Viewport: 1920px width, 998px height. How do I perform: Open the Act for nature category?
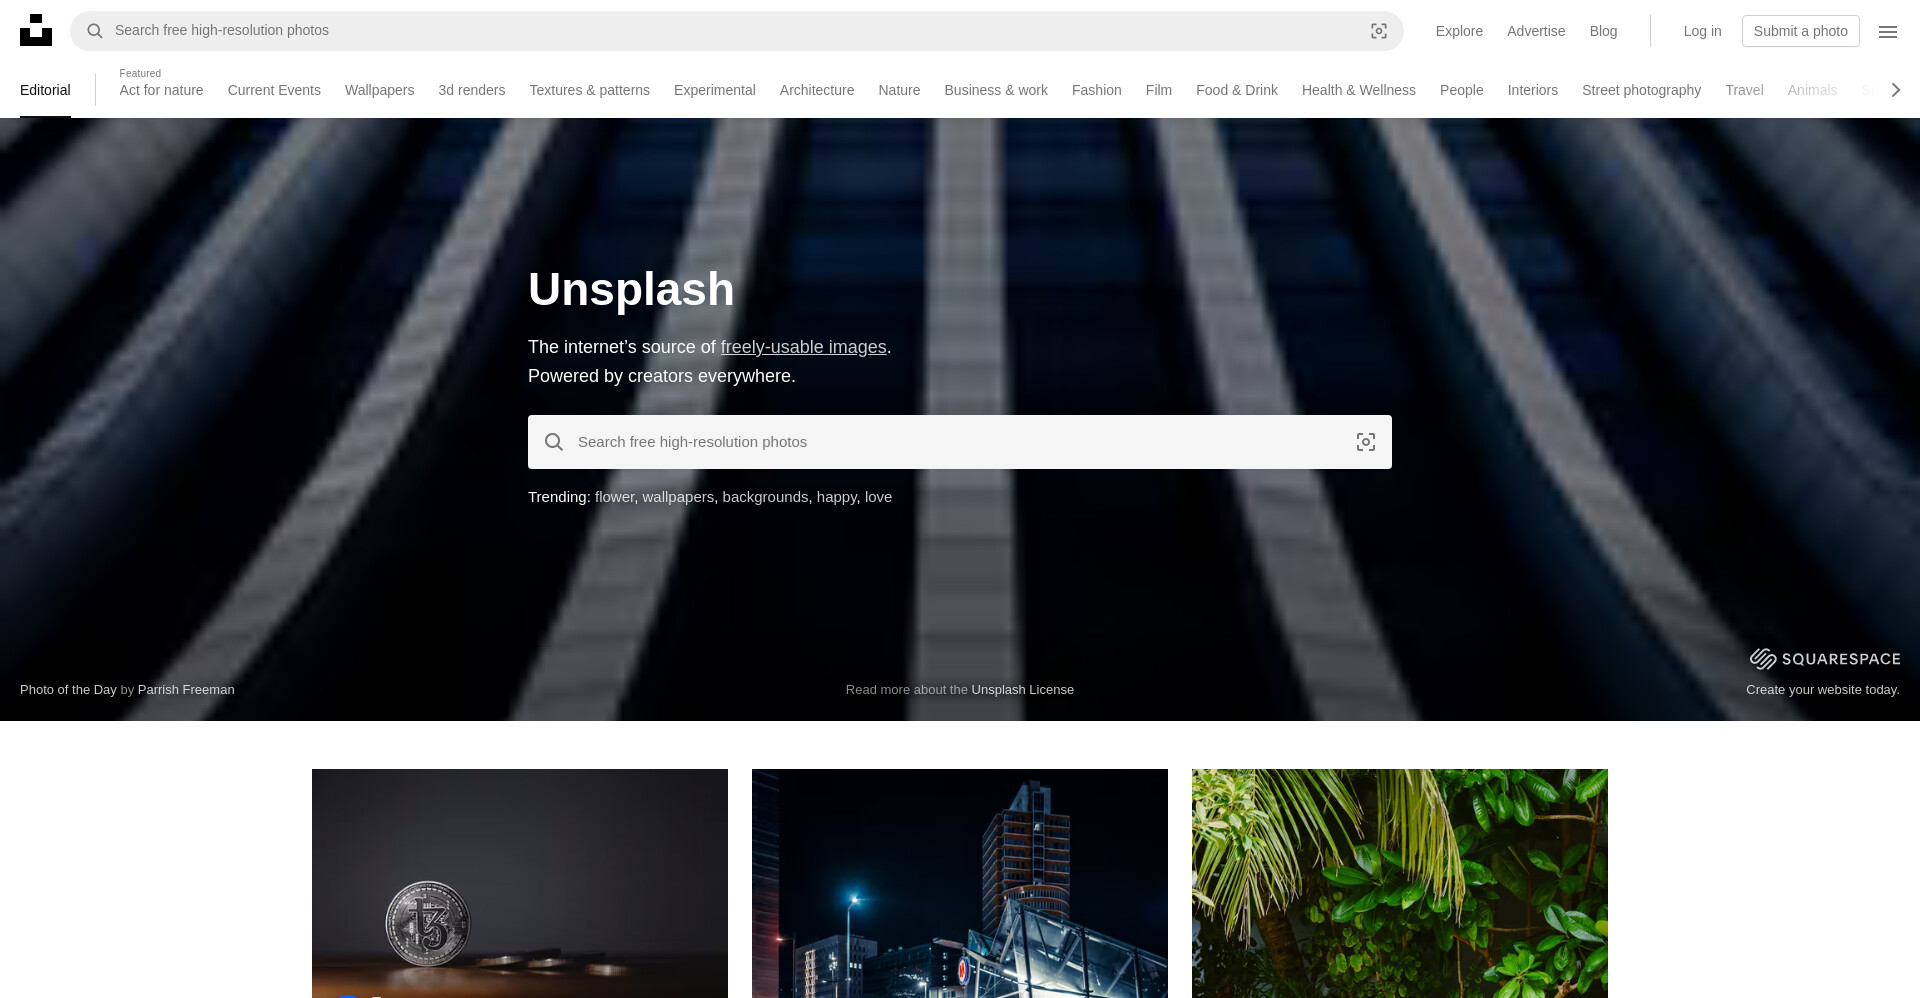click(161, 90)
